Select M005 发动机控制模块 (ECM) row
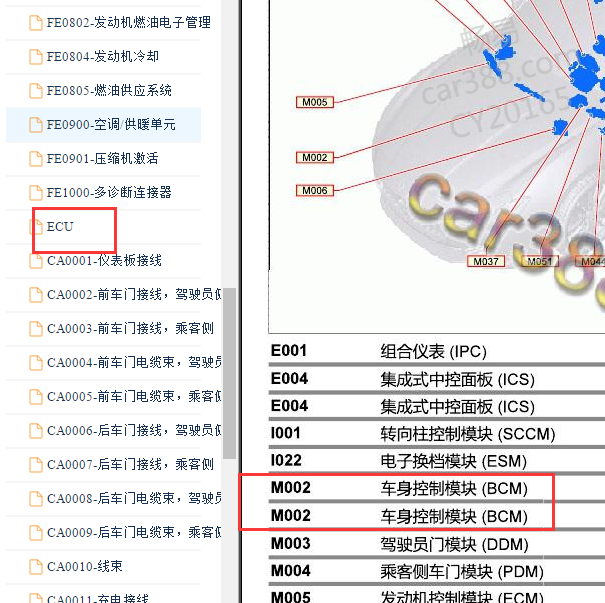 [437, 596]
